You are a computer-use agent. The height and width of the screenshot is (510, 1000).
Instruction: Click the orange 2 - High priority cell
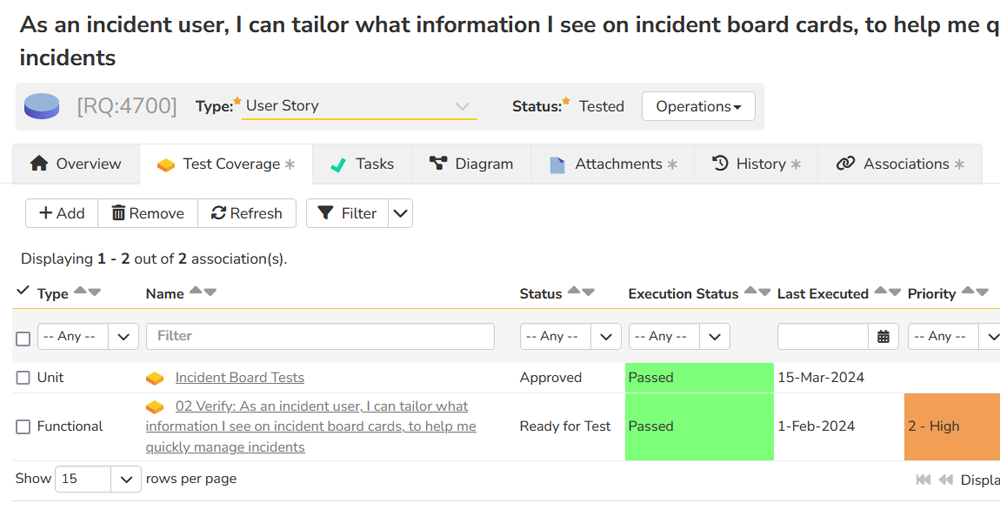[950, 427]
